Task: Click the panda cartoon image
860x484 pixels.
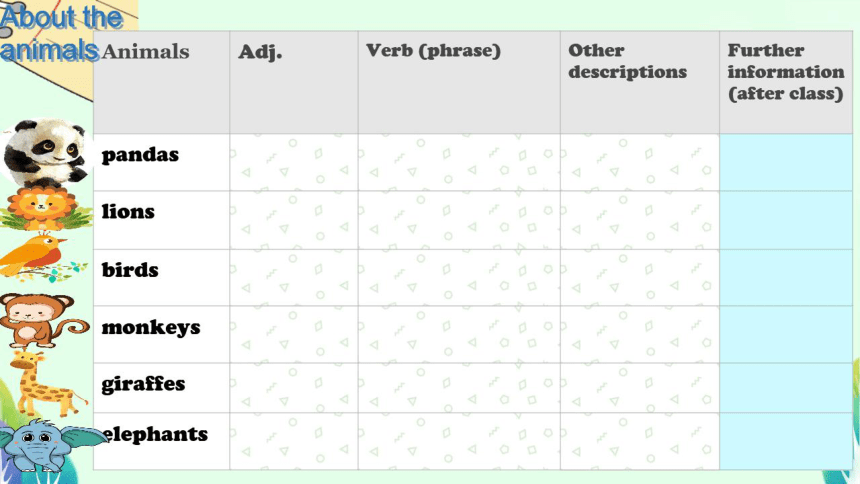Action: click(45, 153)
